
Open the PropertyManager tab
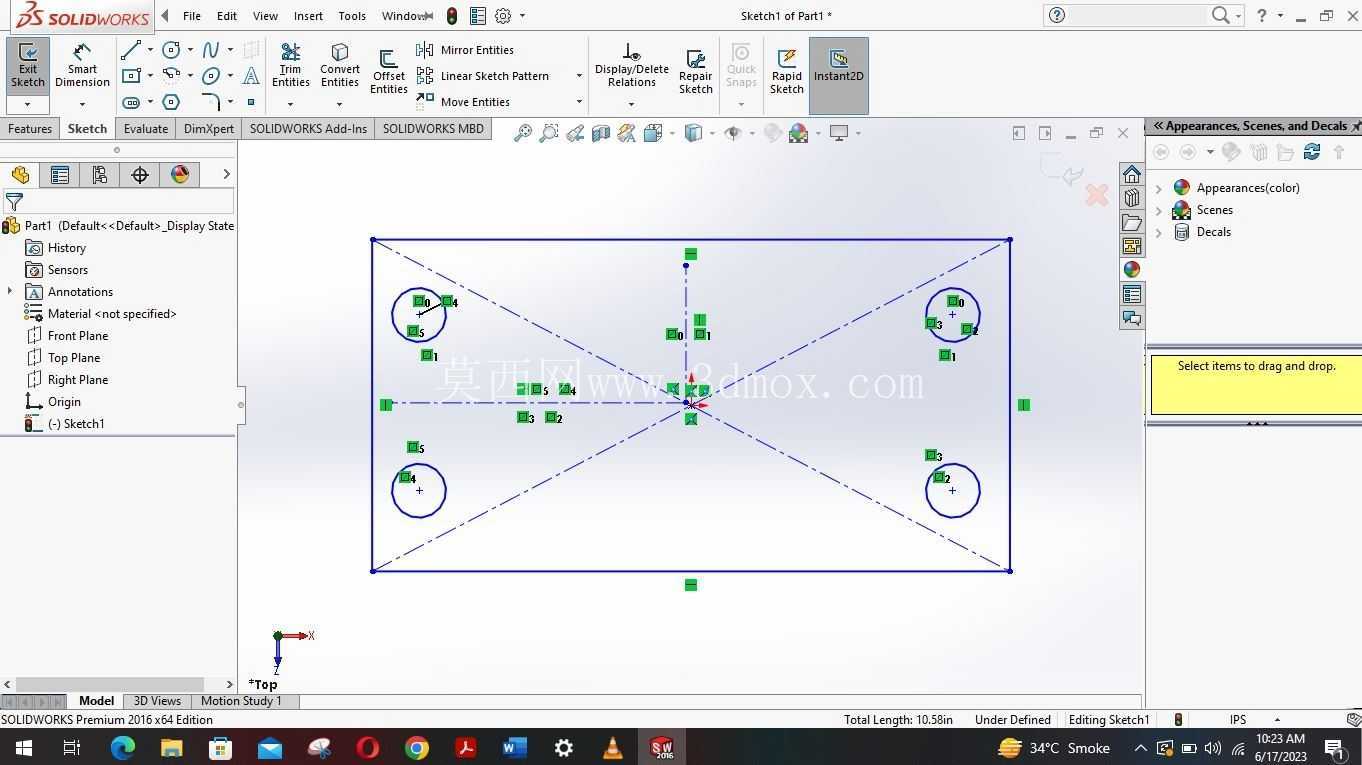pos(60,175)
